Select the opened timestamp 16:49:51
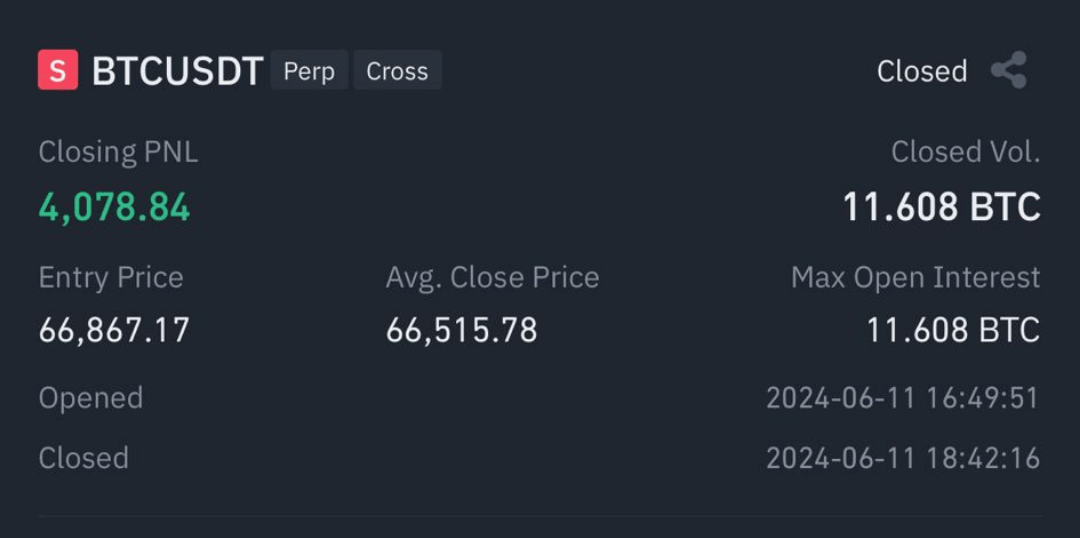Viewport: 1080px width, 538px height. coord(903,398)
